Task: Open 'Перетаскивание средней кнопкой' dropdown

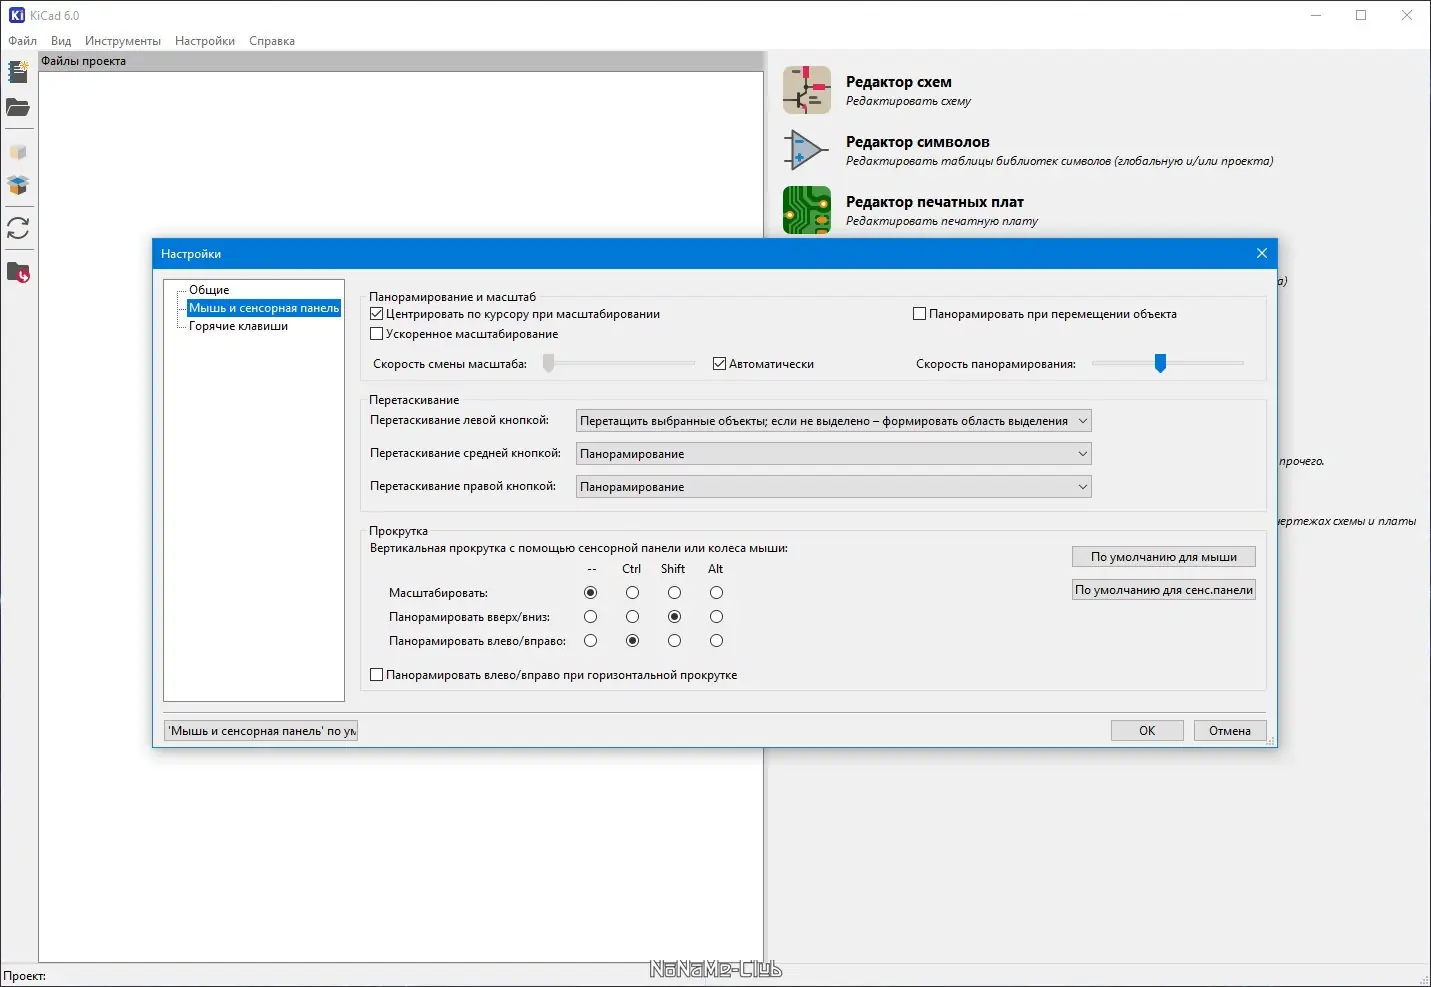Action: point(834,454)
